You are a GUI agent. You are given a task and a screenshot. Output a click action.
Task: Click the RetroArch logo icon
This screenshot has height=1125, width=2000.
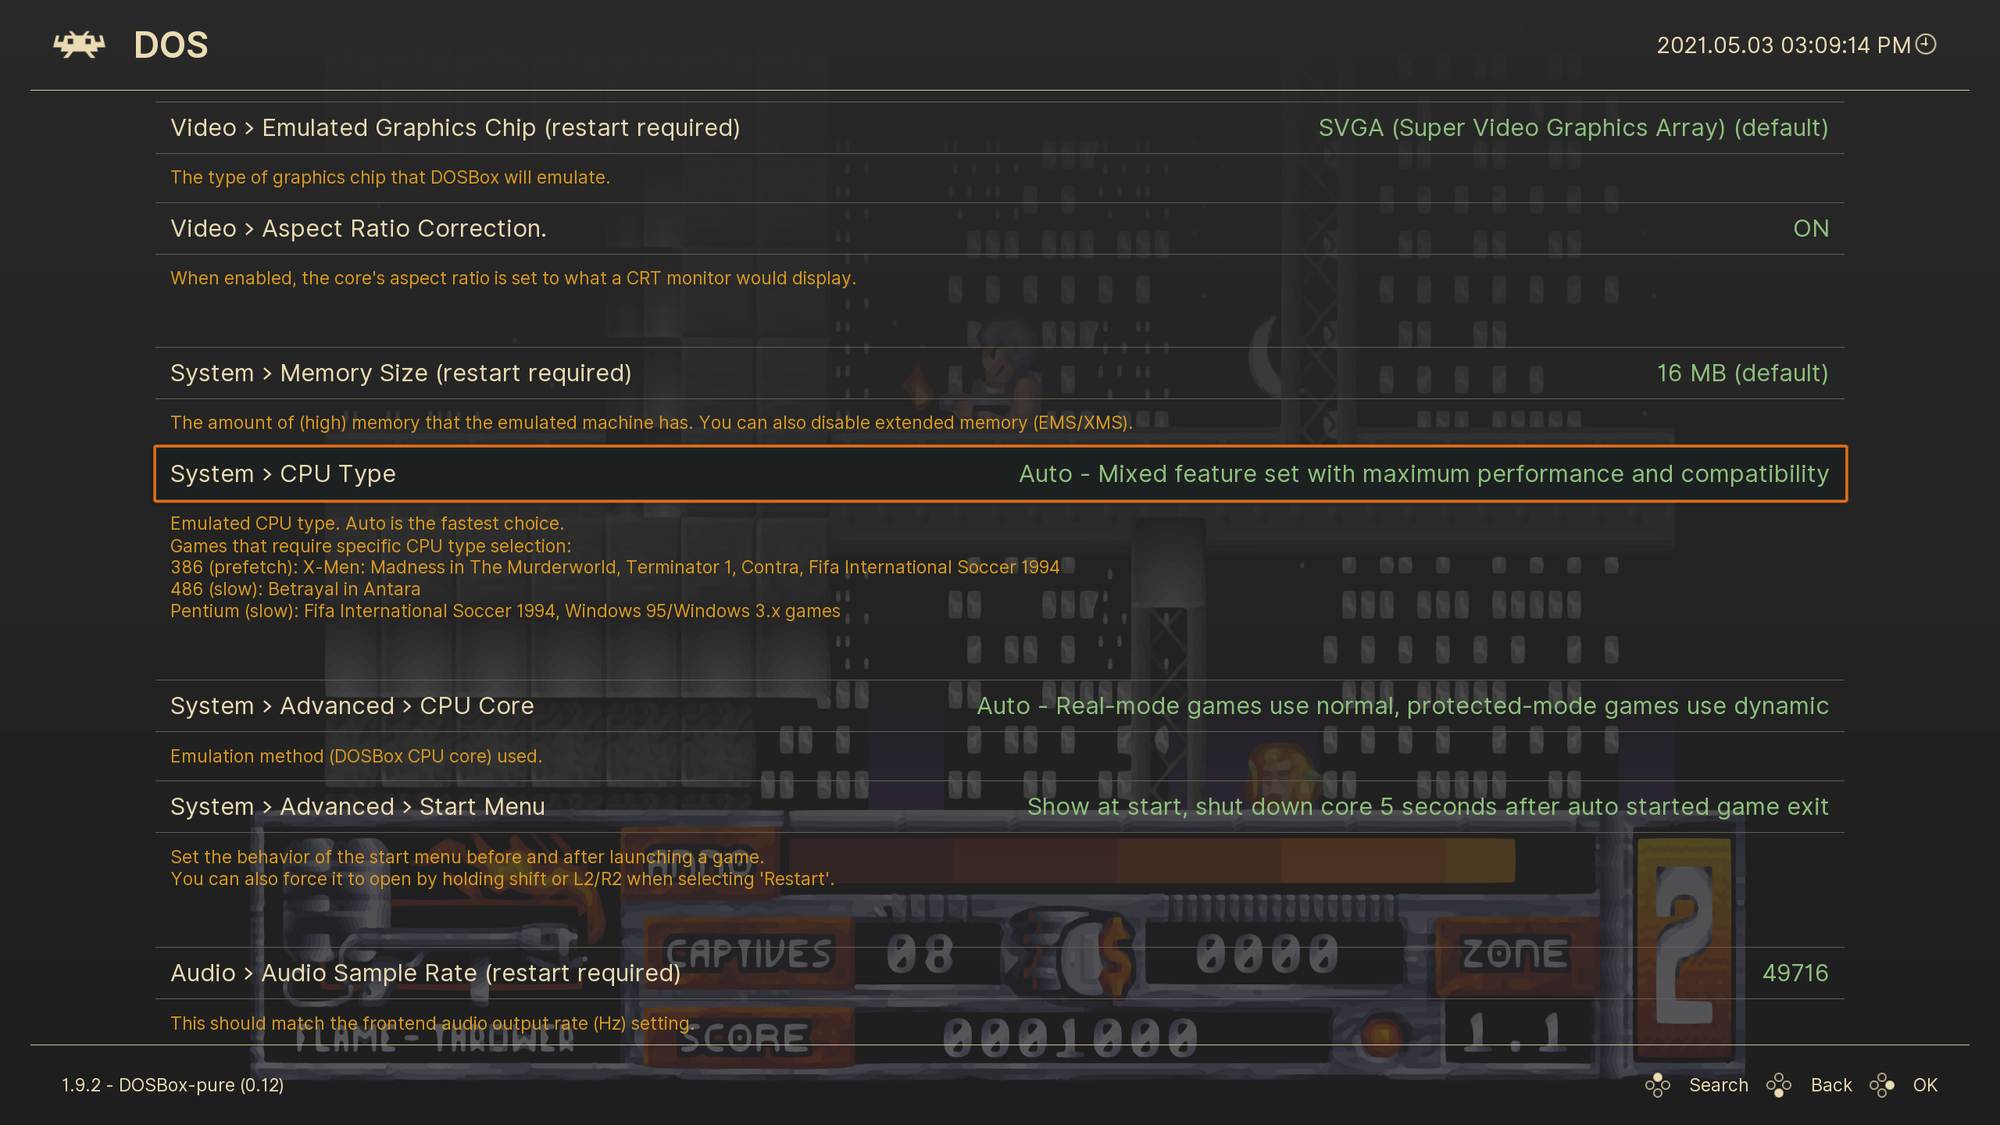pyautogui.click(x=78, y=44)
